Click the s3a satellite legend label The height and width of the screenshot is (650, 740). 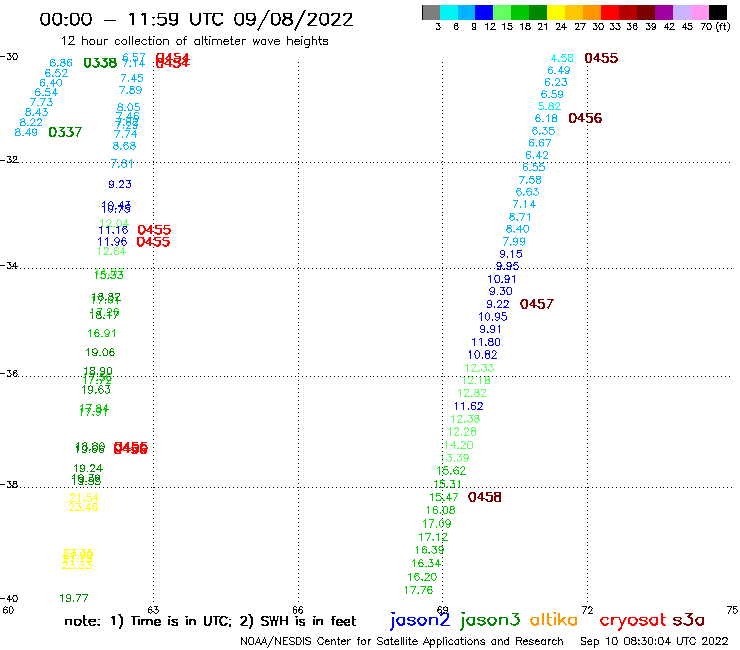click(x=688, y=620)
